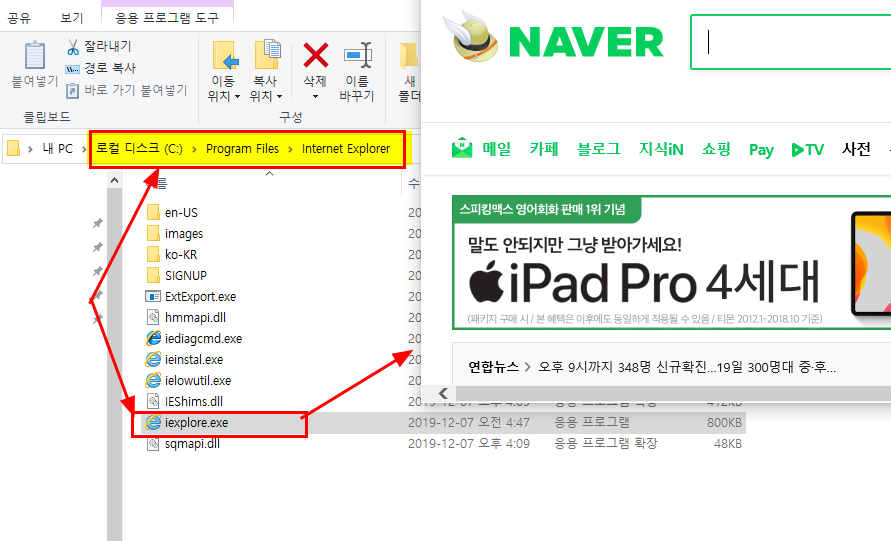Select ieinstal.exe file
Screen dimensions: 891x541
(x=194, y=360)
